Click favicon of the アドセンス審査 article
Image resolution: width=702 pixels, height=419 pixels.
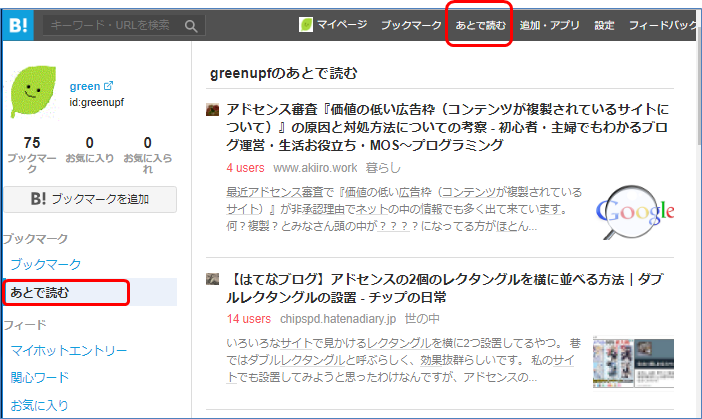click(212, 110)
